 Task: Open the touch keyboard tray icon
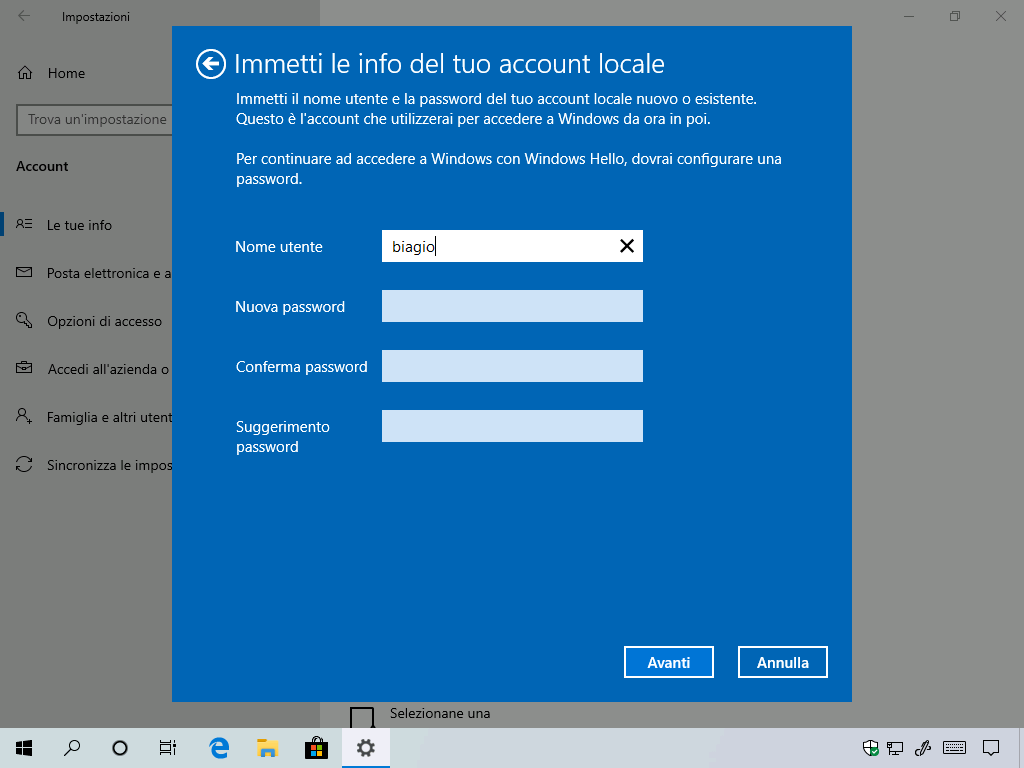pyautogui.click(x=953, y=747)
